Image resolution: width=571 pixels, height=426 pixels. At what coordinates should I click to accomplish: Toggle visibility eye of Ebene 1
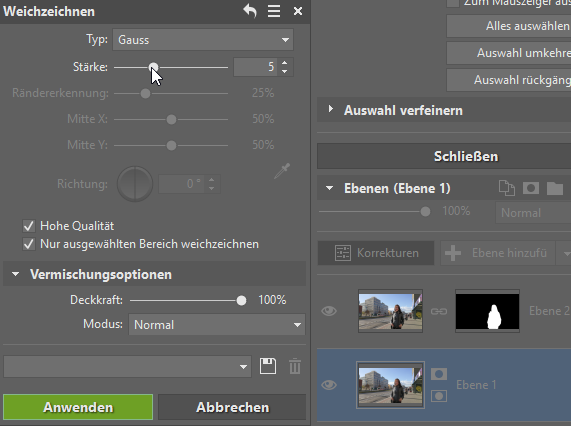329,385
